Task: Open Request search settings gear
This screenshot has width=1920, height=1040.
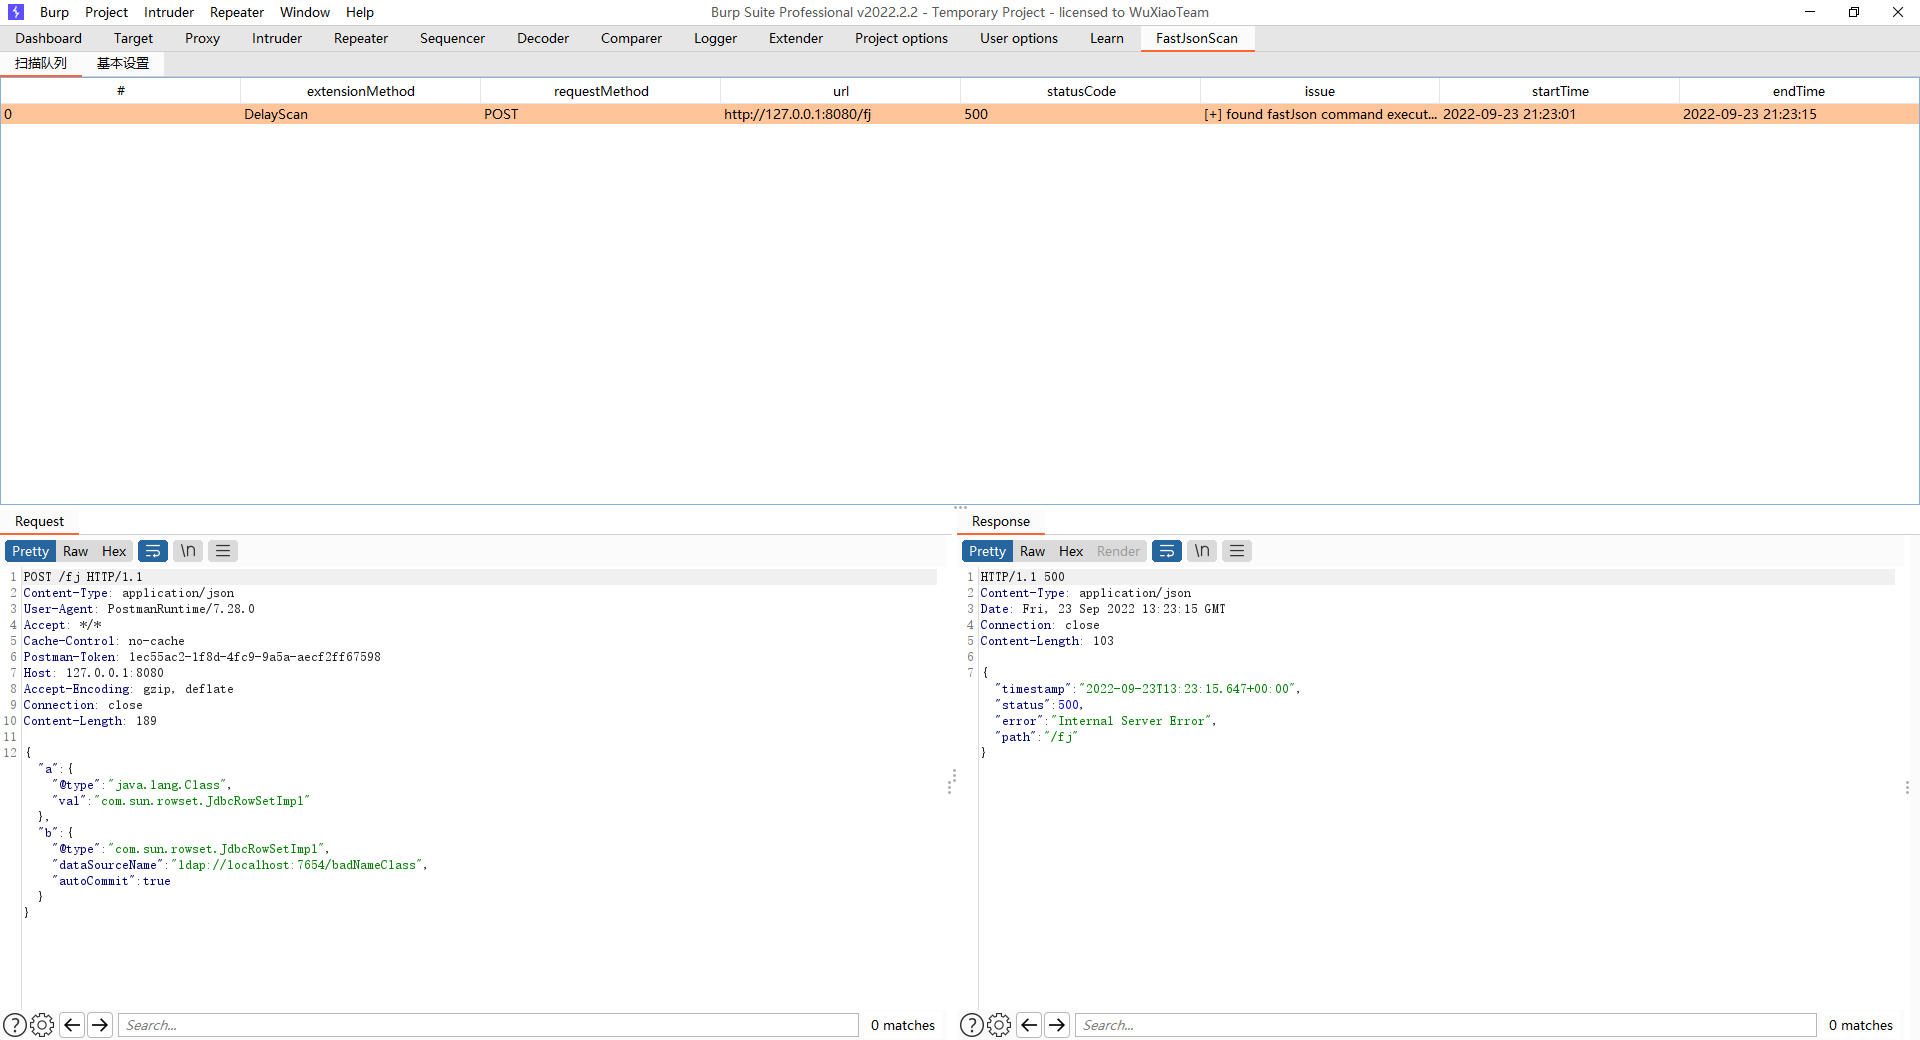Action: [42, 1025]
